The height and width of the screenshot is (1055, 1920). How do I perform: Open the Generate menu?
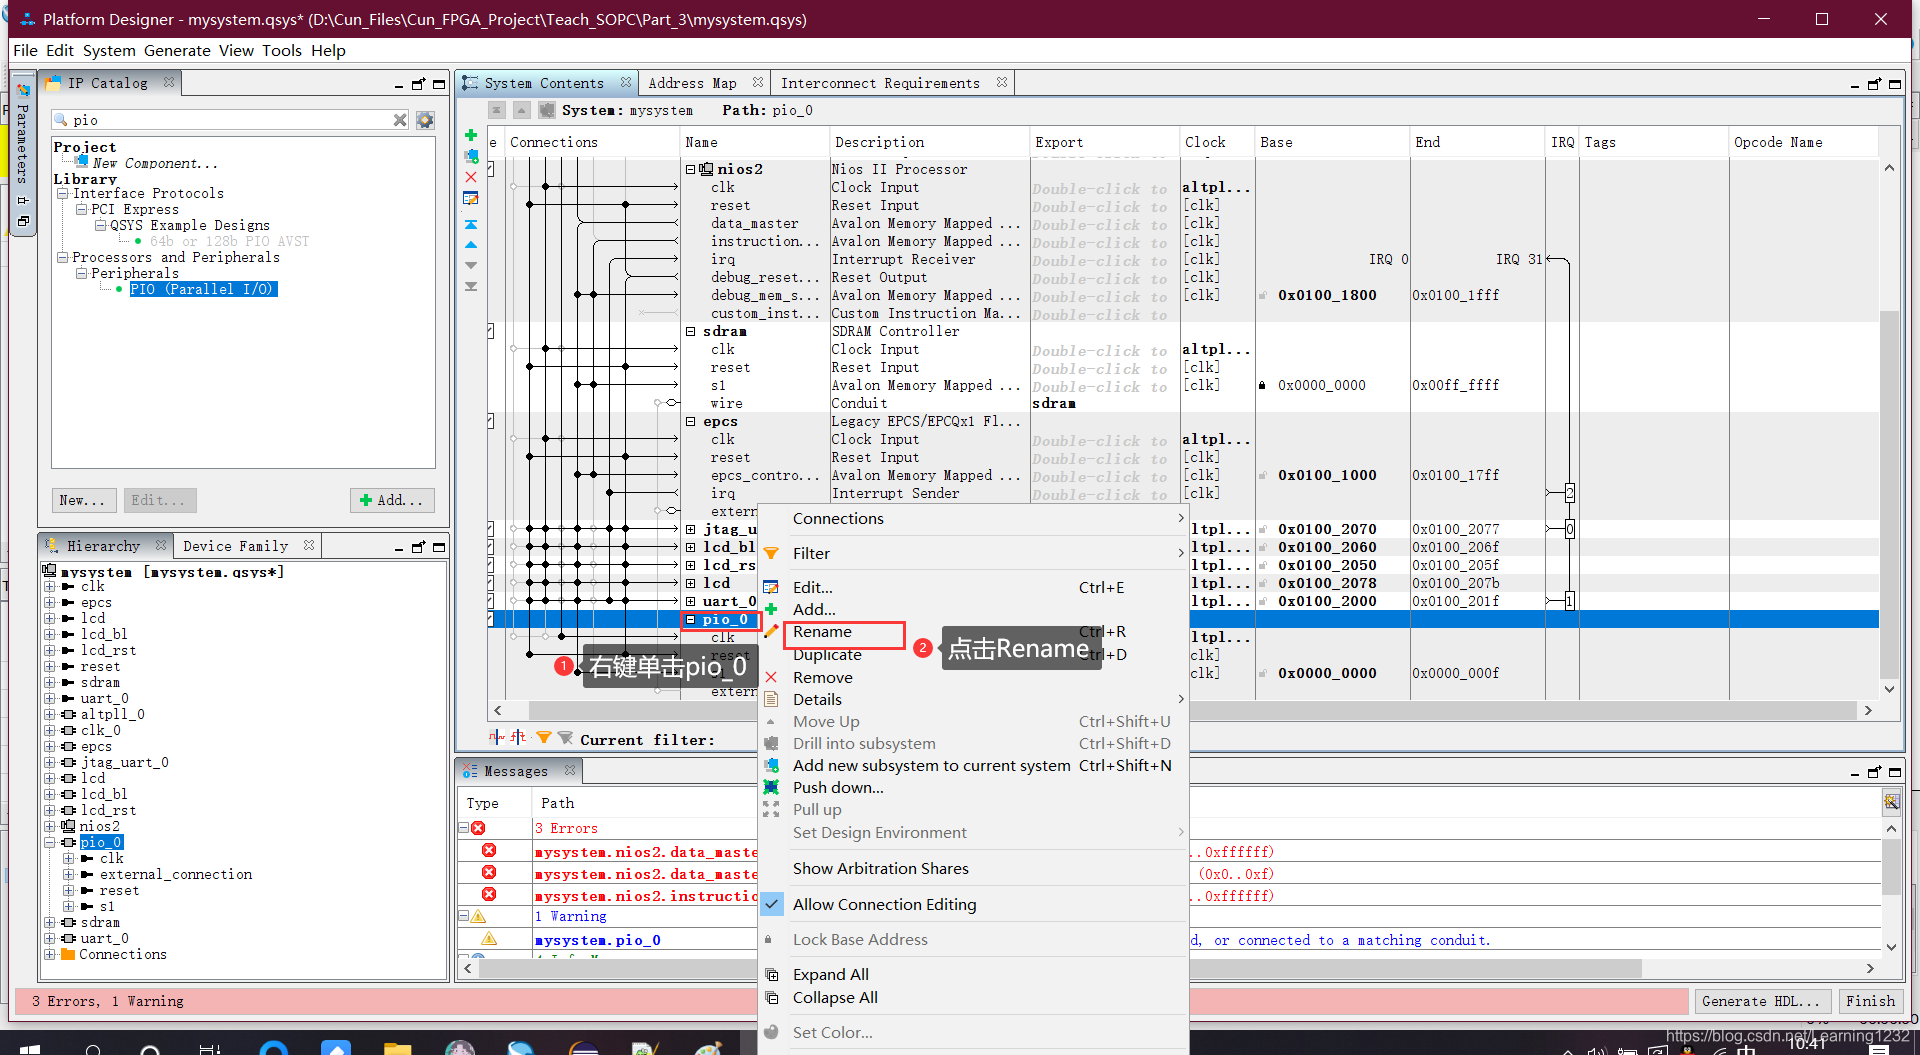[x=177, y=51]
